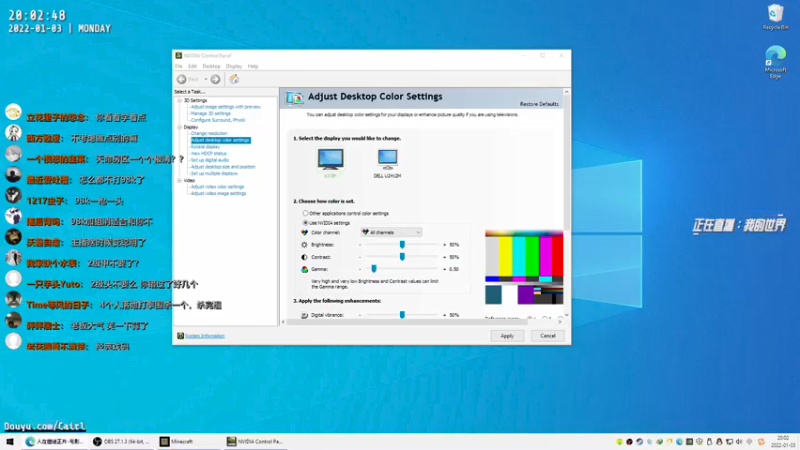The width and height of the screenshot is (800, 450).
Task: Switch to OBS taskbar item
Action: [x=121, y=441]
